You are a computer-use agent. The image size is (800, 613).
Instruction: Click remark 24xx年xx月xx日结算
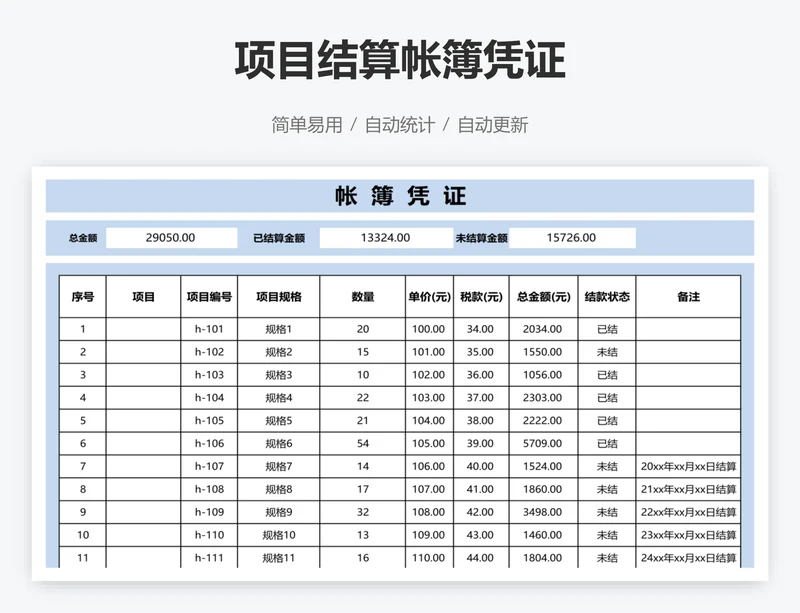click(688, 558)
